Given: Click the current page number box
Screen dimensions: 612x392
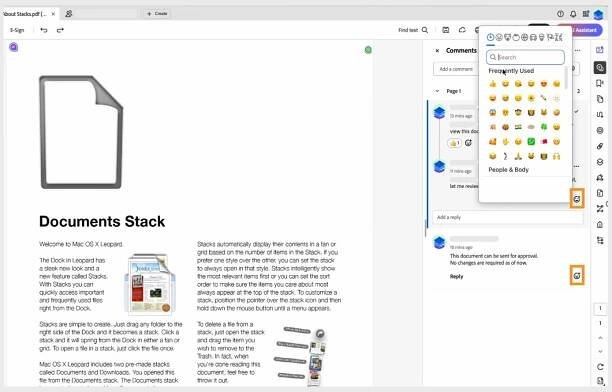Looking at the screenshot, I should click(600, 308).
